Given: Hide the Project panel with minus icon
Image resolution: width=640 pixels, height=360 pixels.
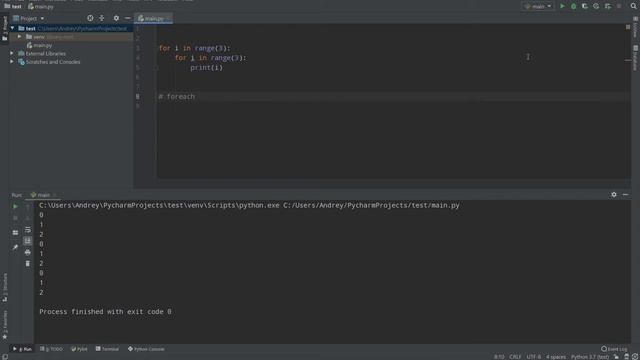Looking at the screenshot, I should [x=127, y=18].
